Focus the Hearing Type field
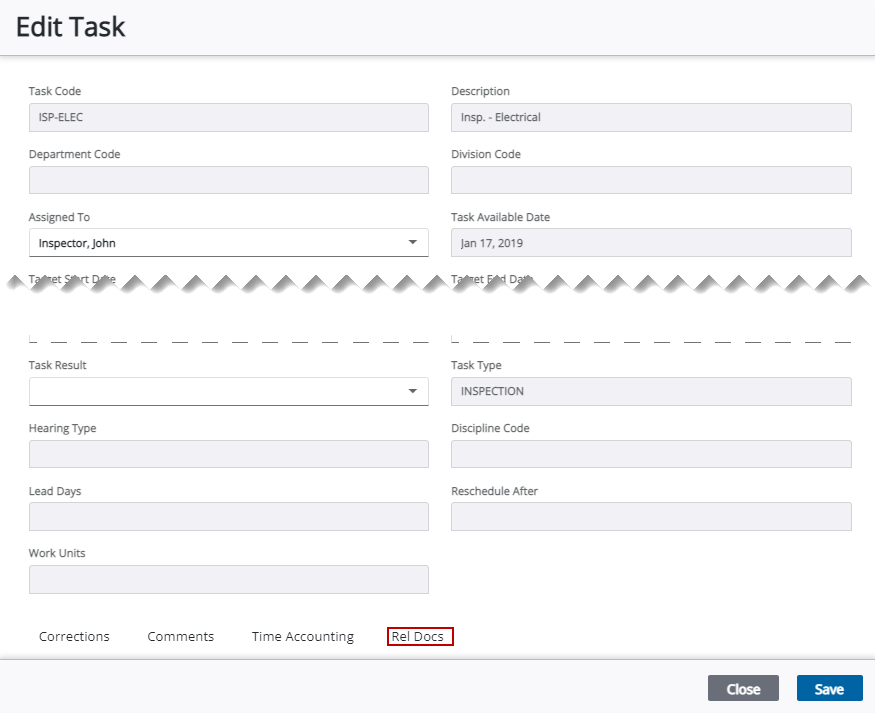The height and width of the screenshot is (713, 875). [x=228, y=454]
